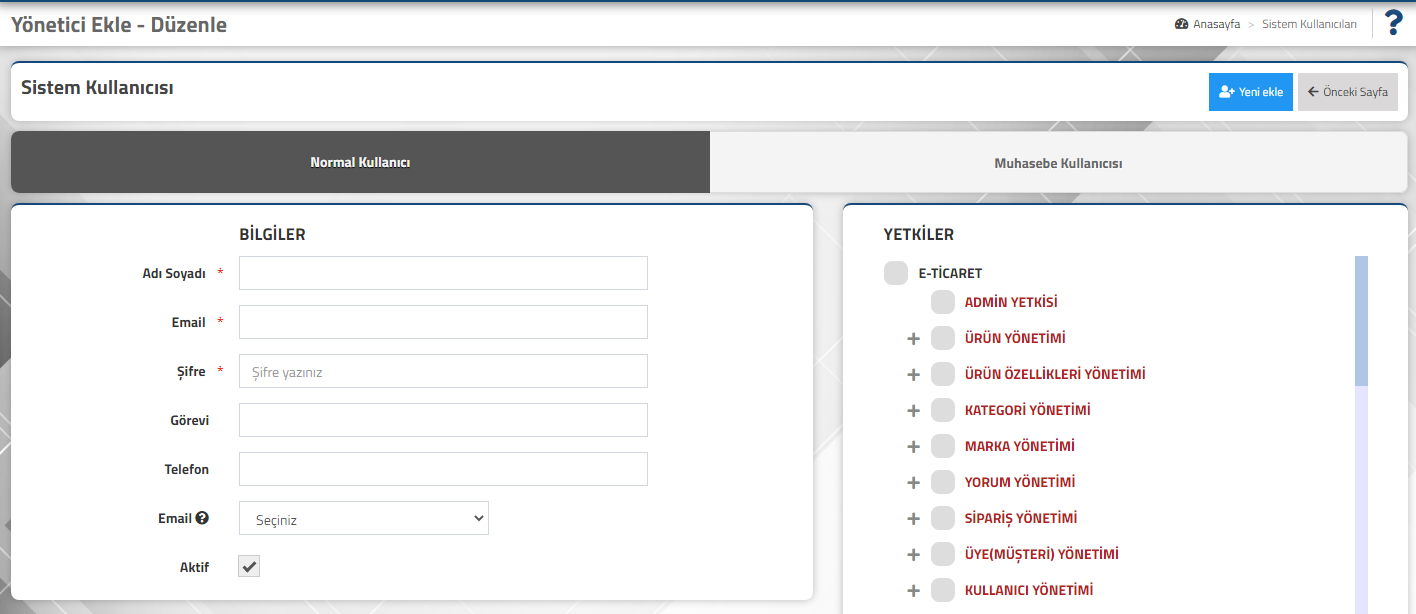Focus the required Email text field
Screen dimensions: 1416x614
443,322
